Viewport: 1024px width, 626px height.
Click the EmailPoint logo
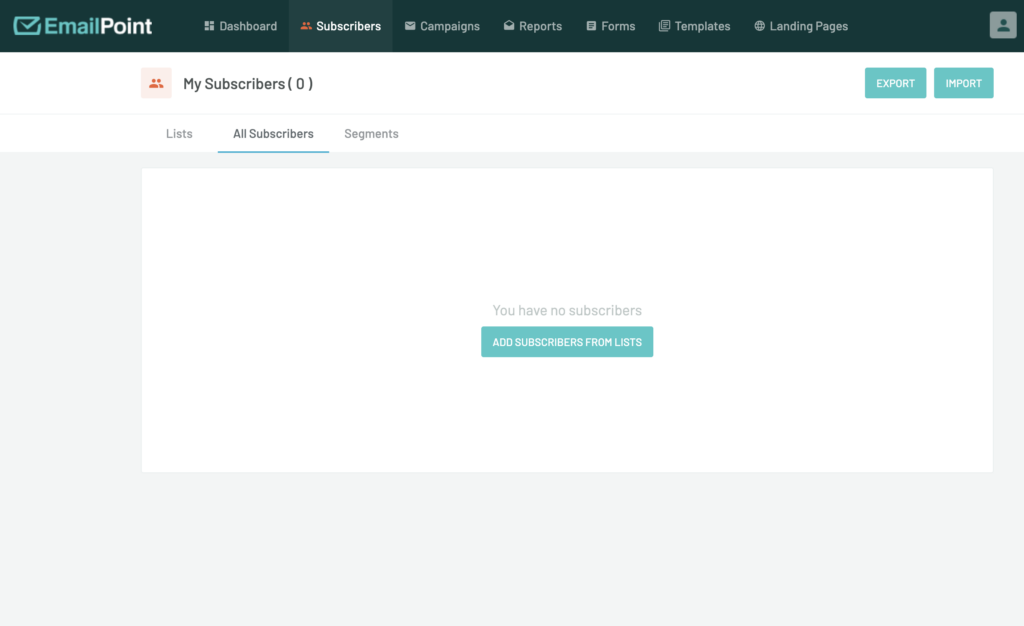click(x=83, y=26)
